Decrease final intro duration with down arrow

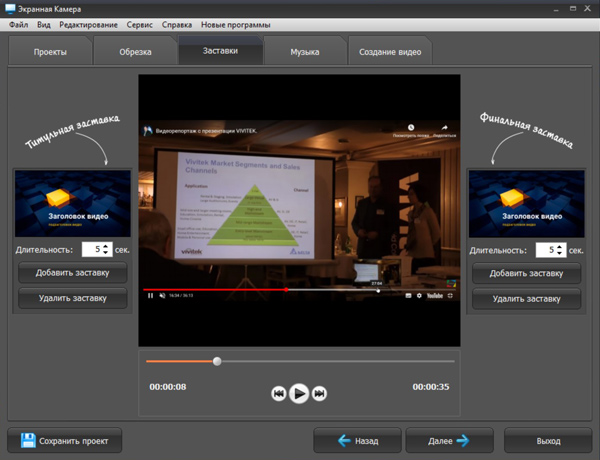559,253
